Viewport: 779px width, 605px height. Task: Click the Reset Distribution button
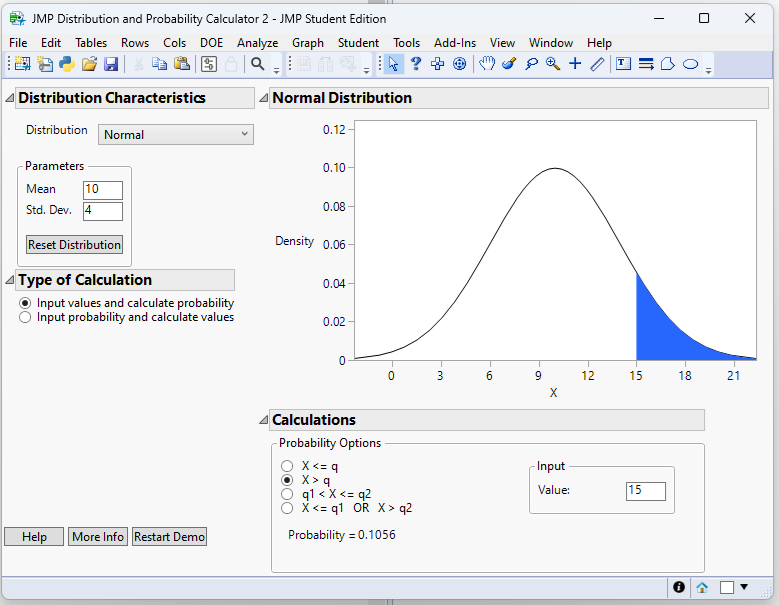pyautogui.click(x=74, y=245)
